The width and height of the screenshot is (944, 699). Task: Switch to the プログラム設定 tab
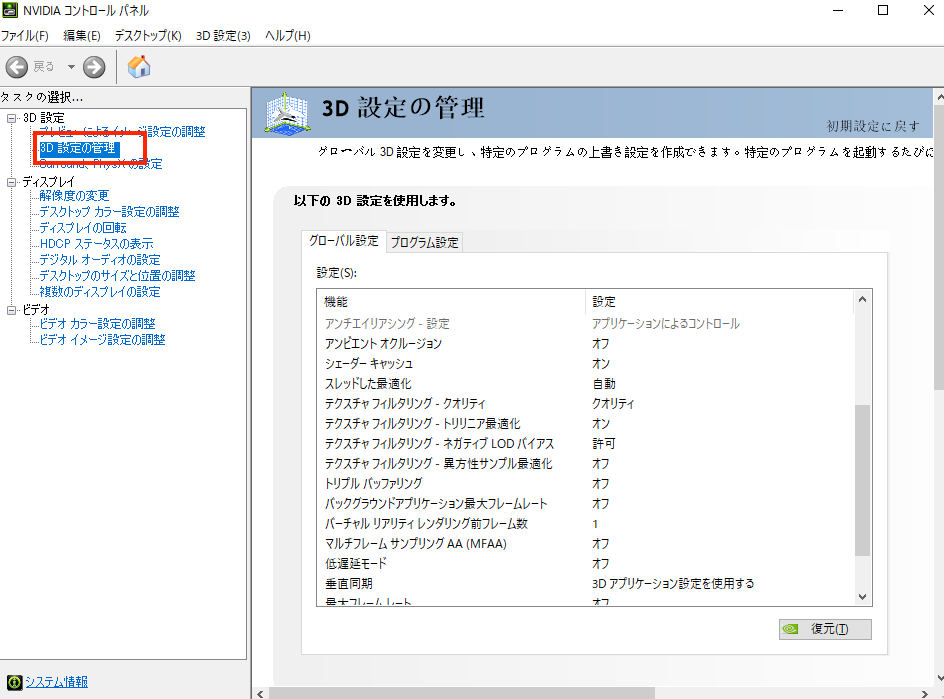424,242
